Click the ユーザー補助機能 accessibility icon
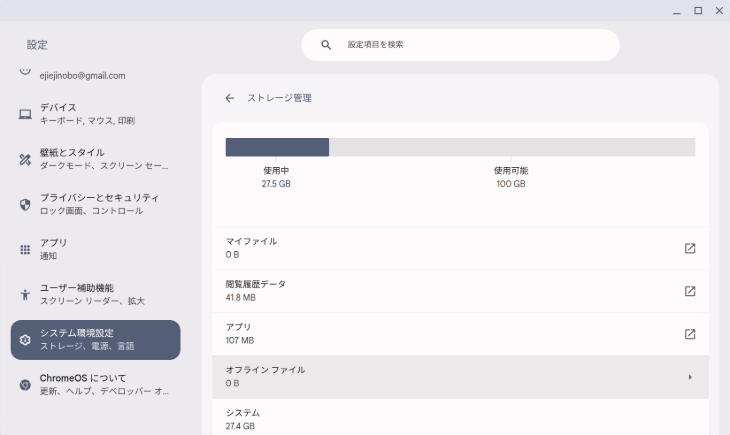Viewport: 730px width, 435px height. pos(25,295)
